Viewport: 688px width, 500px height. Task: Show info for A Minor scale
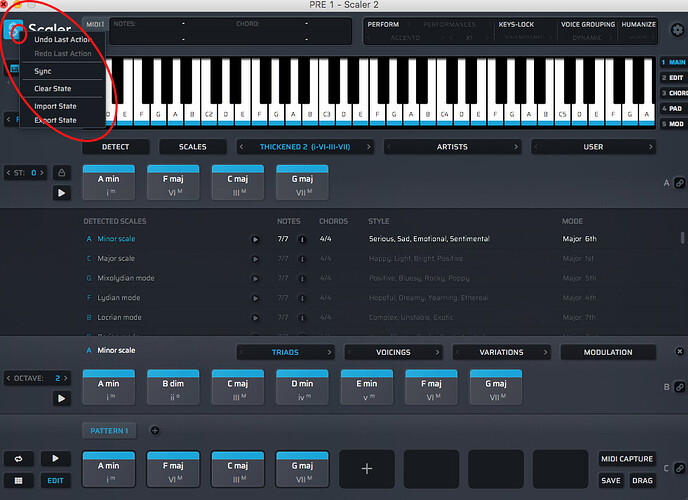(302, 239)
